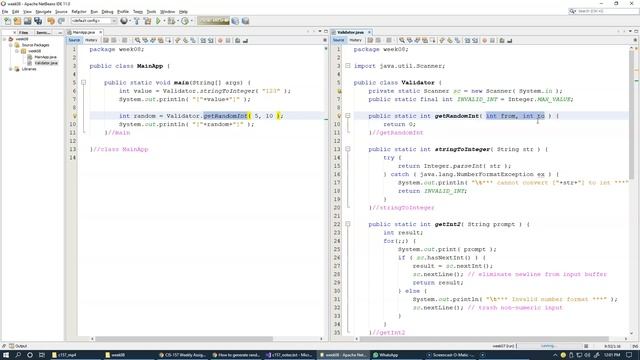The width and height of the screenshot is (640, 360).
Task: Click the Last Edit icon in MainApp editor toolbar
Action: point(106,40)
